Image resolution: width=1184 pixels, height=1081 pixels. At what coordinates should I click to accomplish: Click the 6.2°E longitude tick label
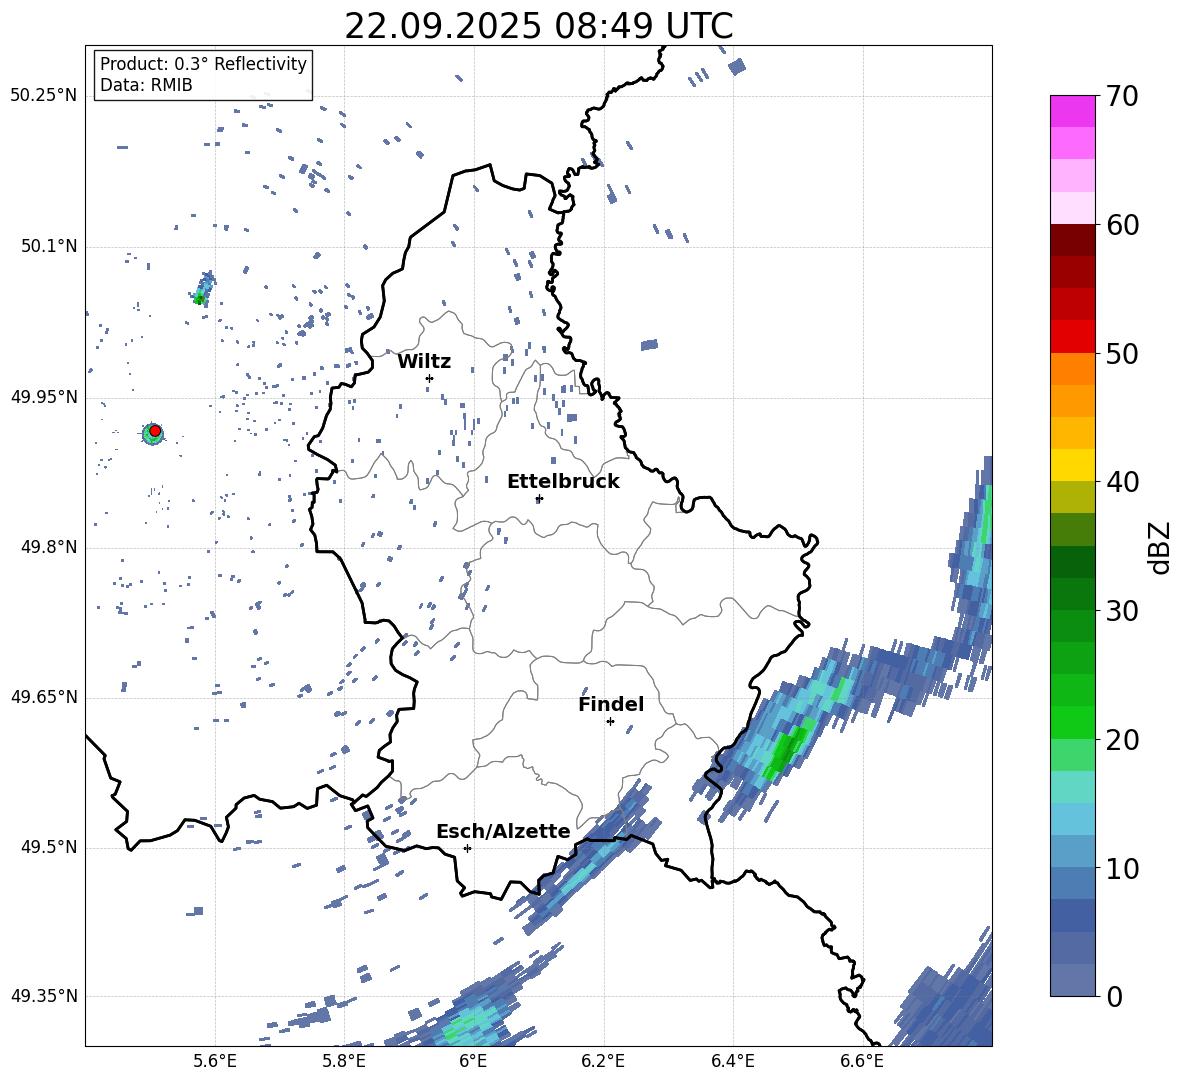pyautogui.click(x=603, y=1061)
